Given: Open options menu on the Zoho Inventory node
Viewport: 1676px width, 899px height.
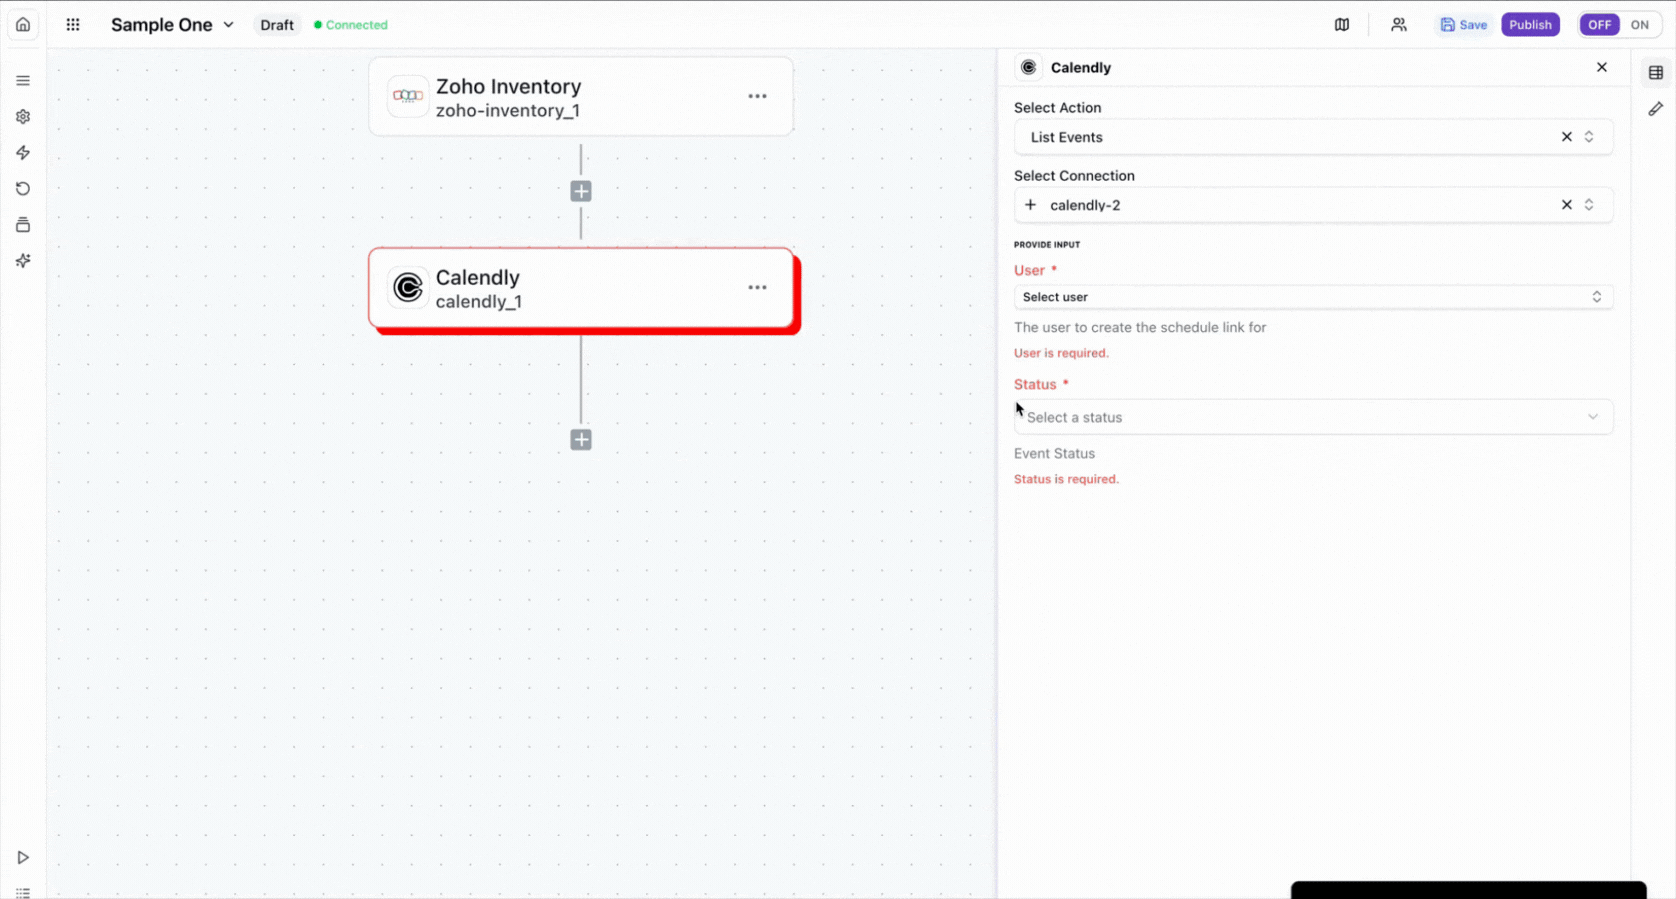Looking at the screenshot, I should (757, 96).
